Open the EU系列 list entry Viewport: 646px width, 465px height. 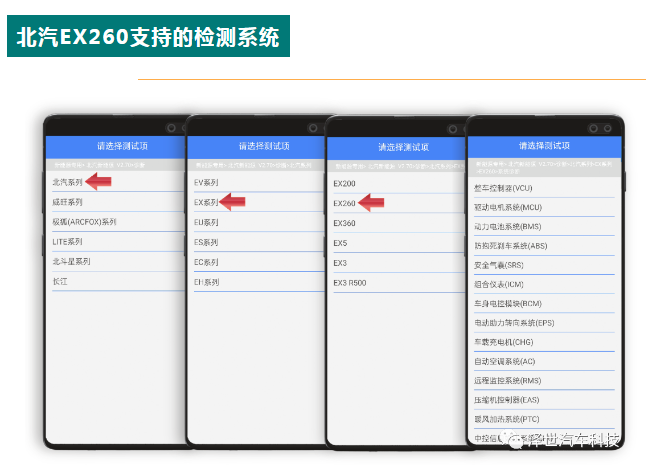(x=256, y=222)
